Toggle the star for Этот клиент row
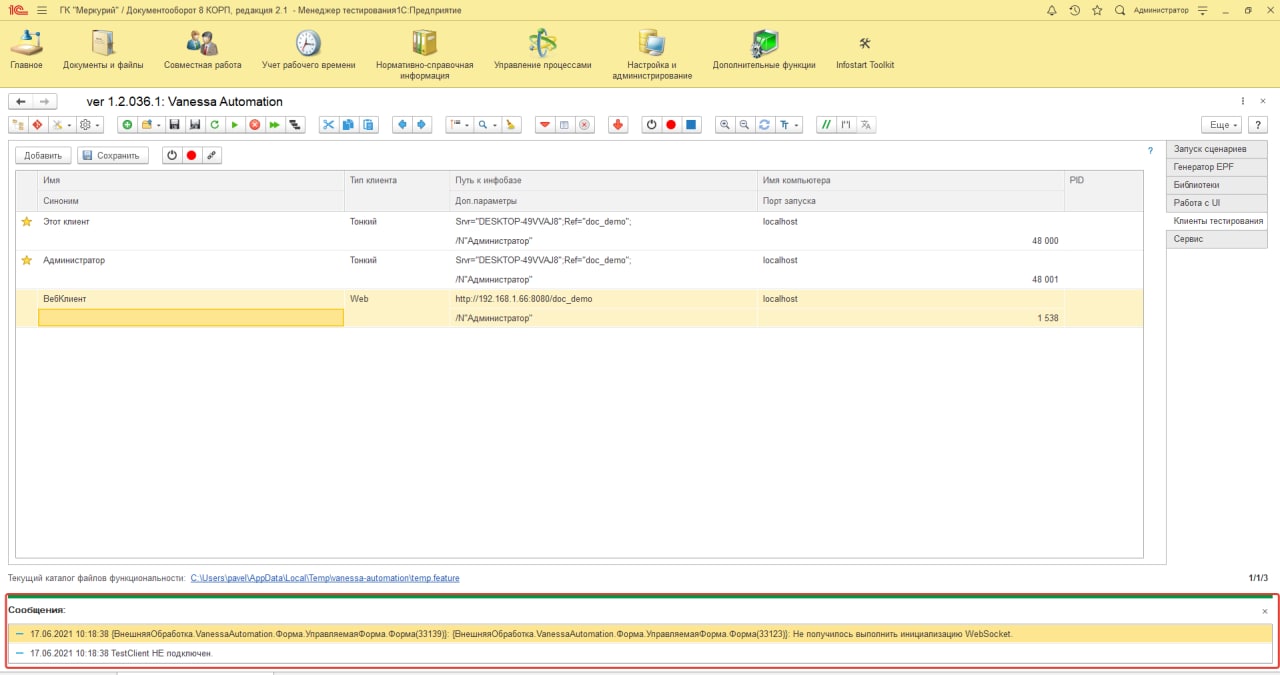The image size is (1280, 675). pos(27,221)
